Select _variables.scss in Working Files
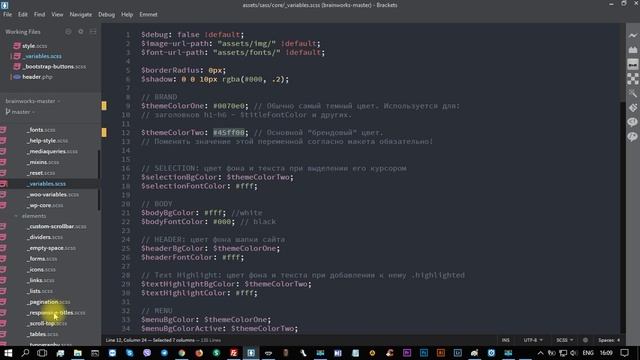 click(x=42, y=56)
